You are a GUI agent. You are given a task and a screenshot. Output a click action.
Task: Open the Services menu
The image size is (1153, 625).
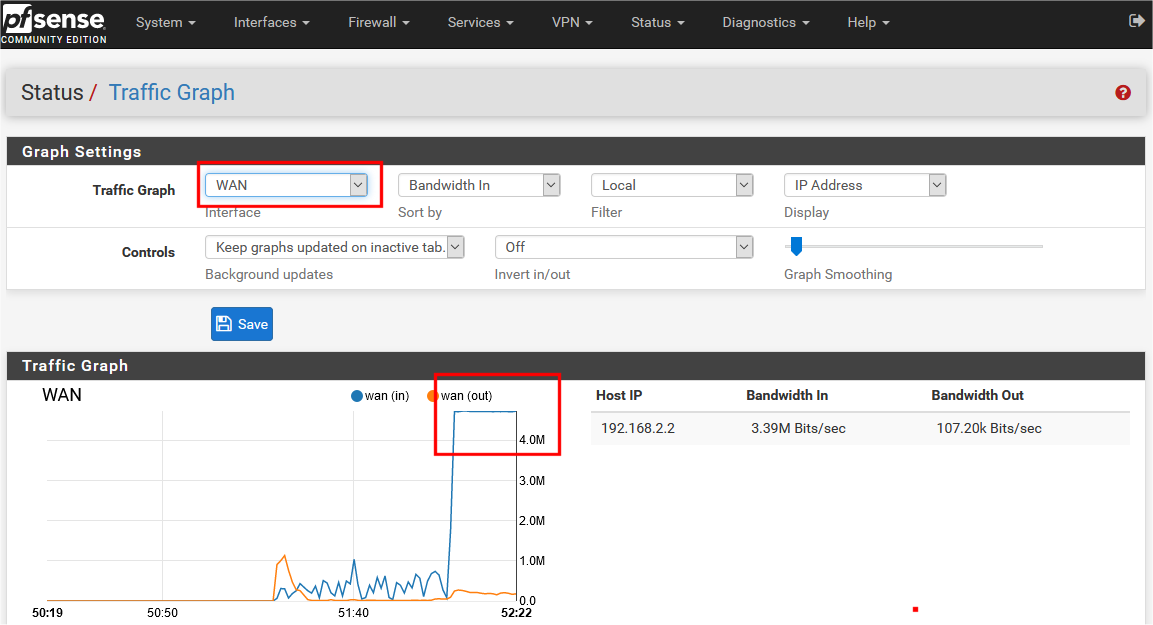coord(480,23)
